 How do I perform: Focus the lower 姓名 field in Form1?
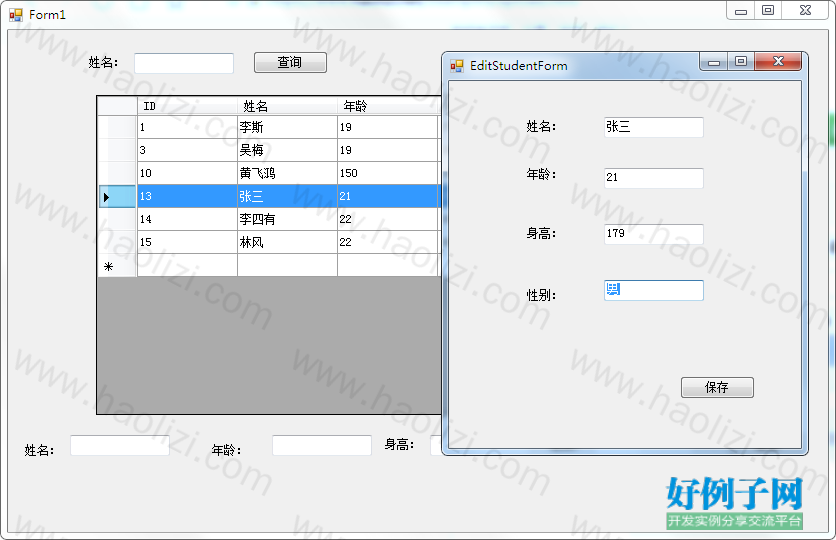pos(120,446)
